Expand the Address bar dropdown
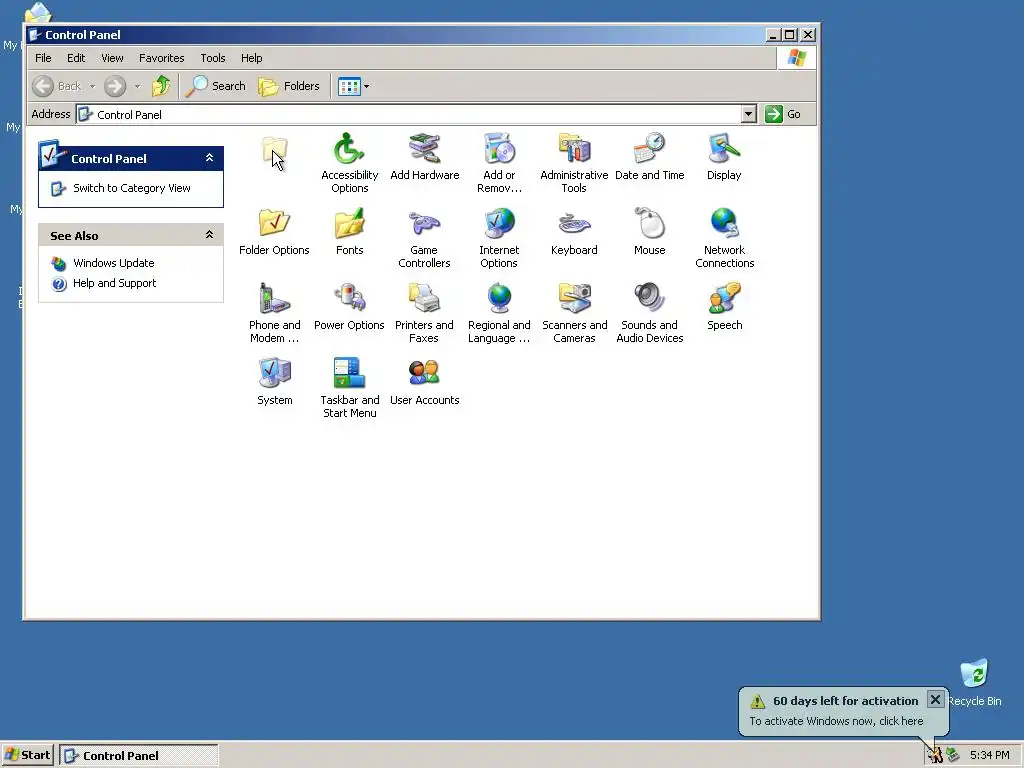Screen dimensions: 1024x768 click(749, 114)
